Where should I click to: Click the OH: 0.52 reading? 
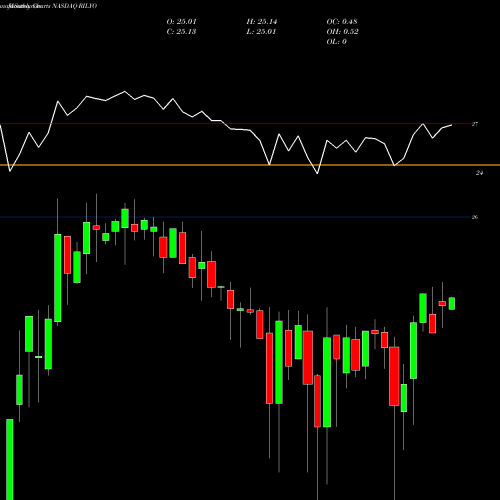pos(342,32)
